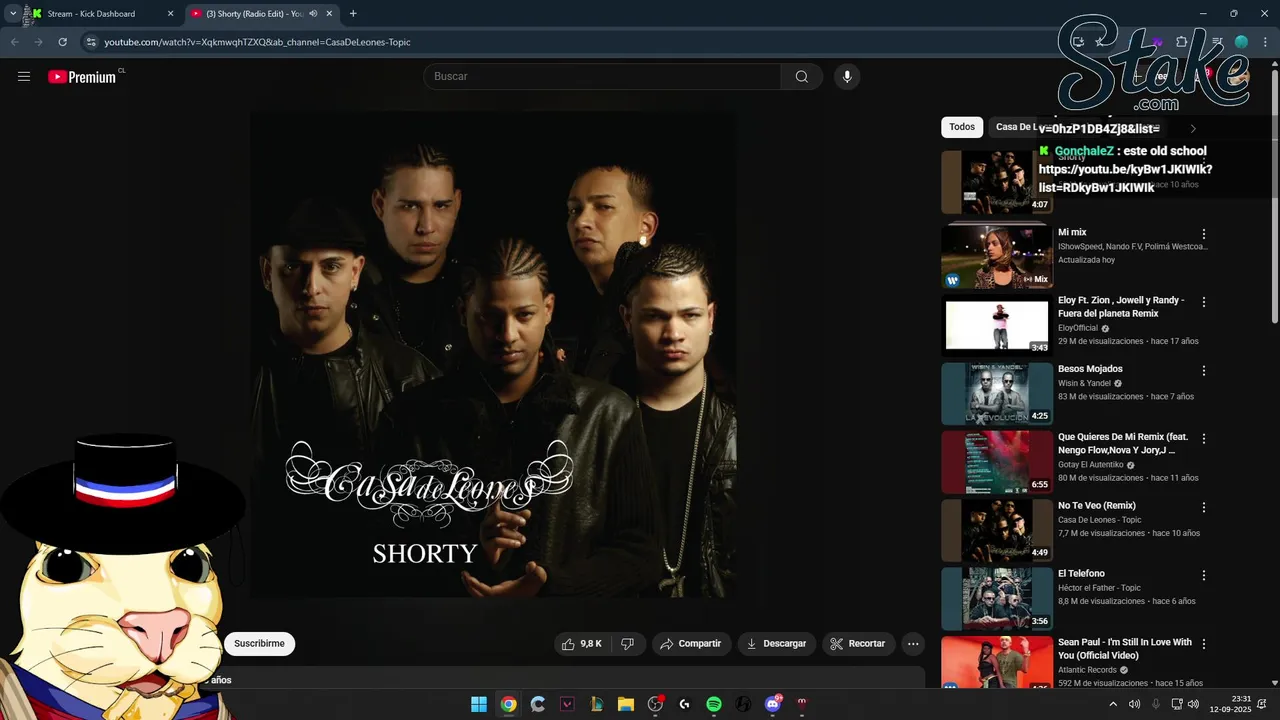Image resolution: width=1280 pixels, height=720 pixels.
Task: Open El Telefono video thumbnail
Action: [997, 599]
